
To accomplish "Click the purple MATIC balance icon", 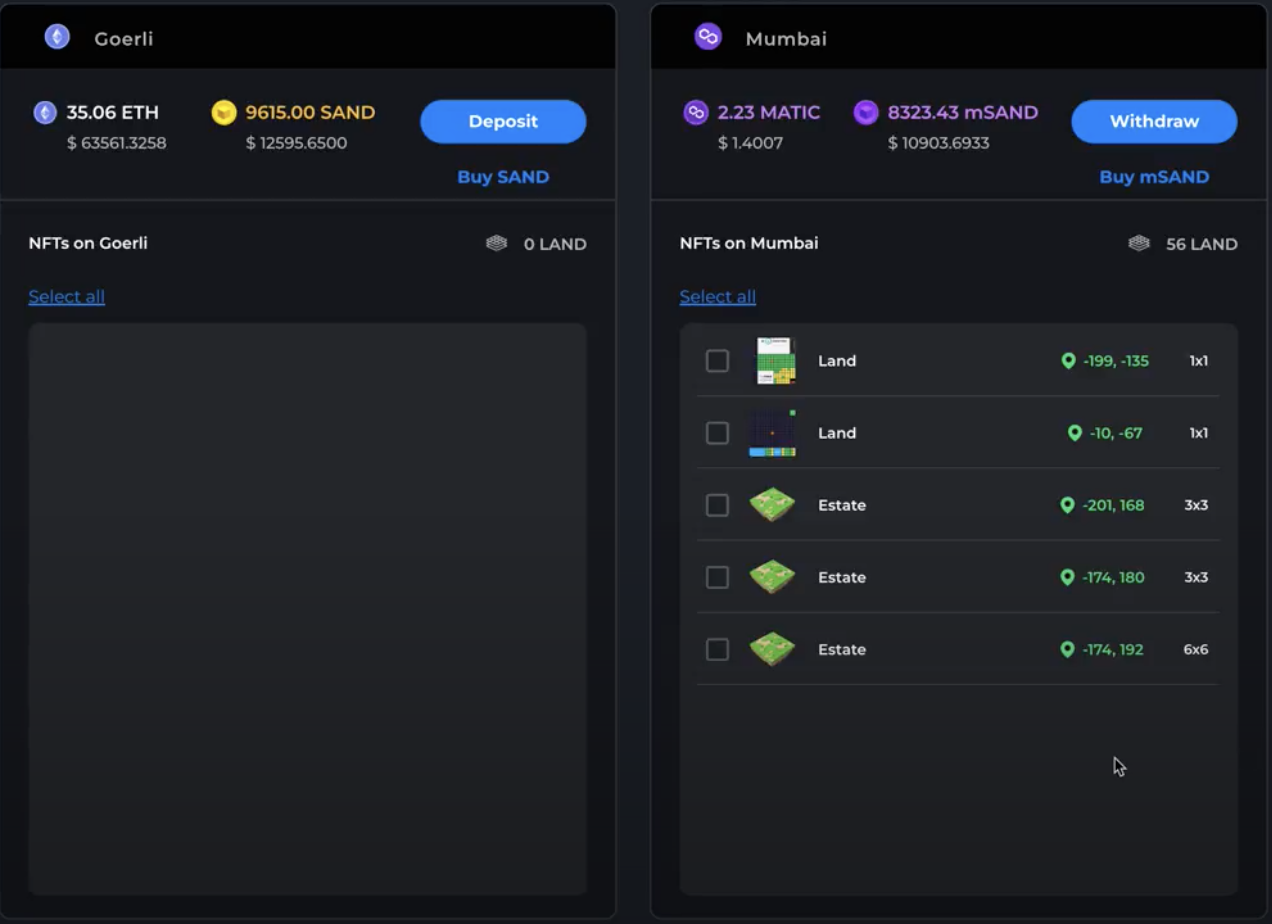I will pos(696,112).
